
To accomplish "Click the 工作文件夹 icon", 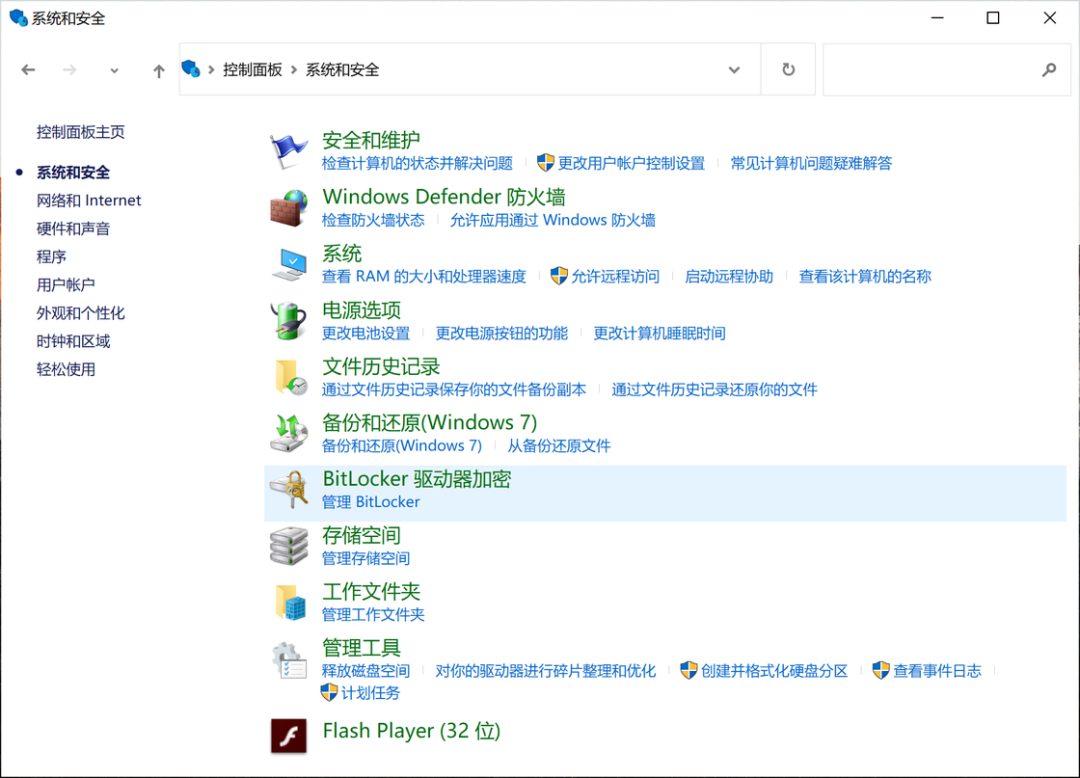I will click(x=290, y=602).
